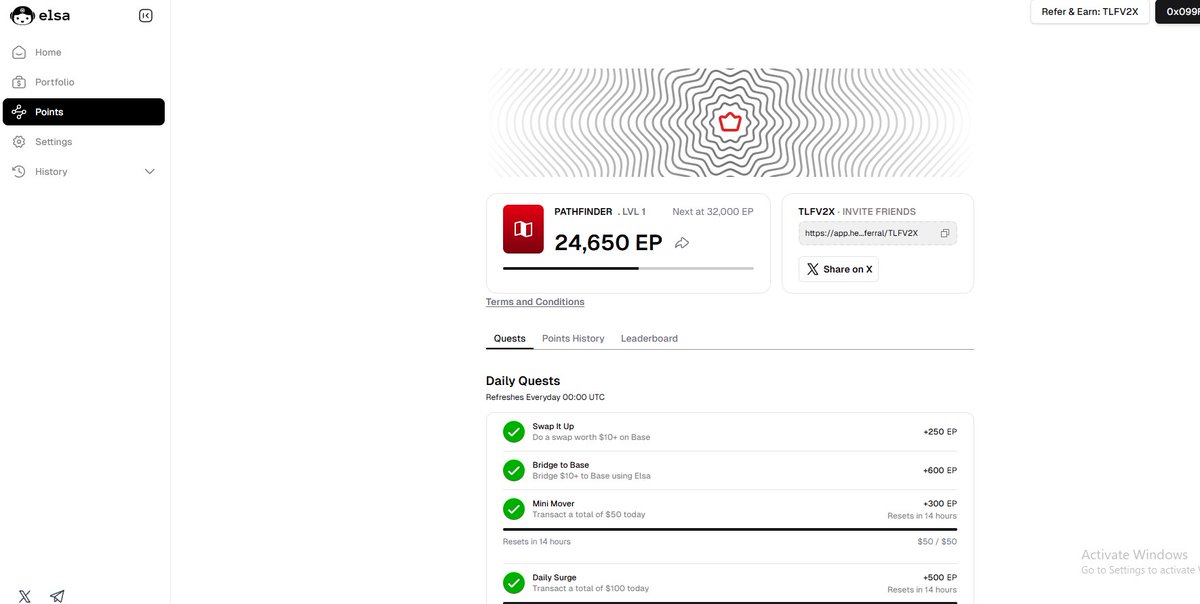Click the Daily Surge quest title
Image resolution: width=1200 pixels, height=604 pixels.
pos(555,578)
